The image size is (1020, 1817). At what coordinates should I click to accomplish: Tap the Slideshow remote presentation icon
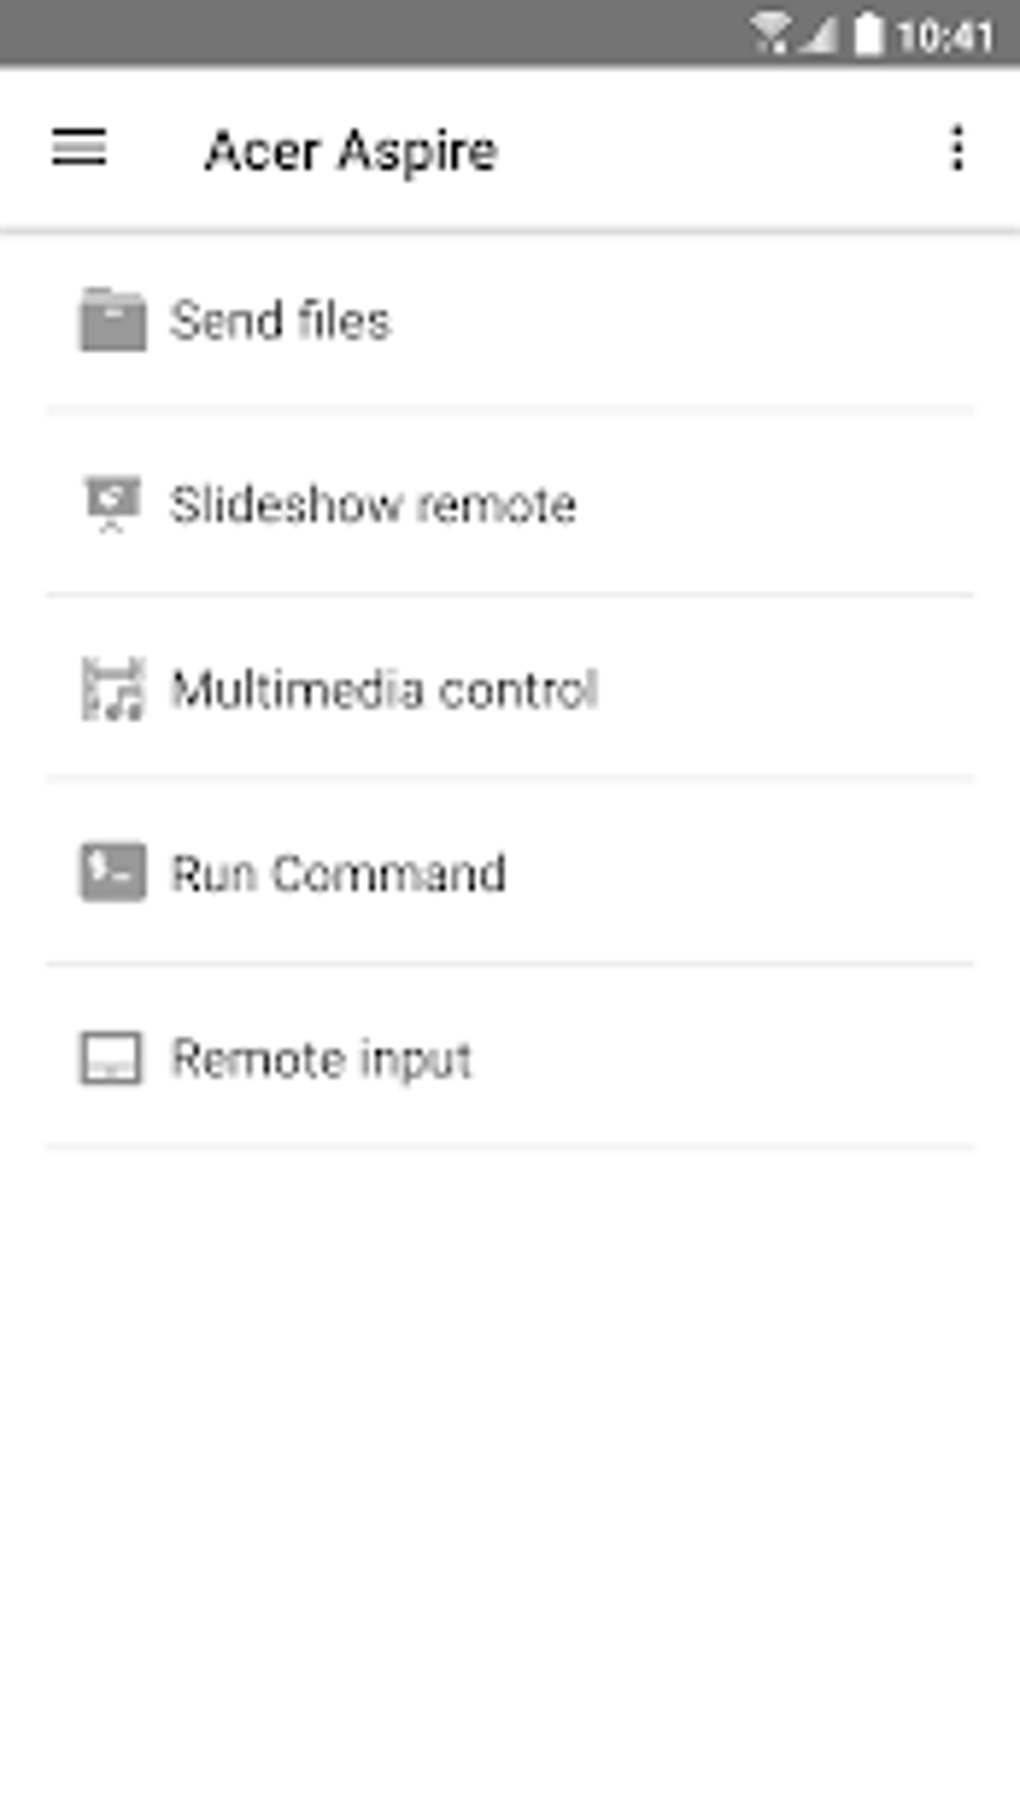click(112, 504)
